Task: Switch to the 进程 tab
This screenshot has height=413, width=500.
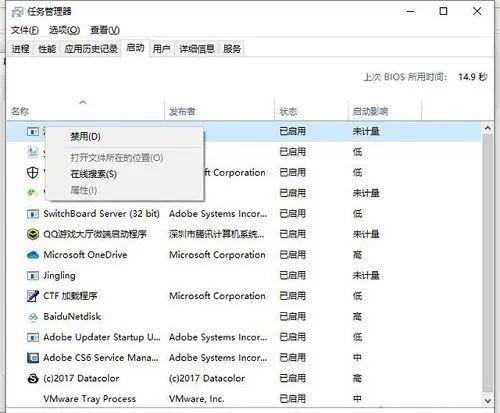Action: [21, 49]
